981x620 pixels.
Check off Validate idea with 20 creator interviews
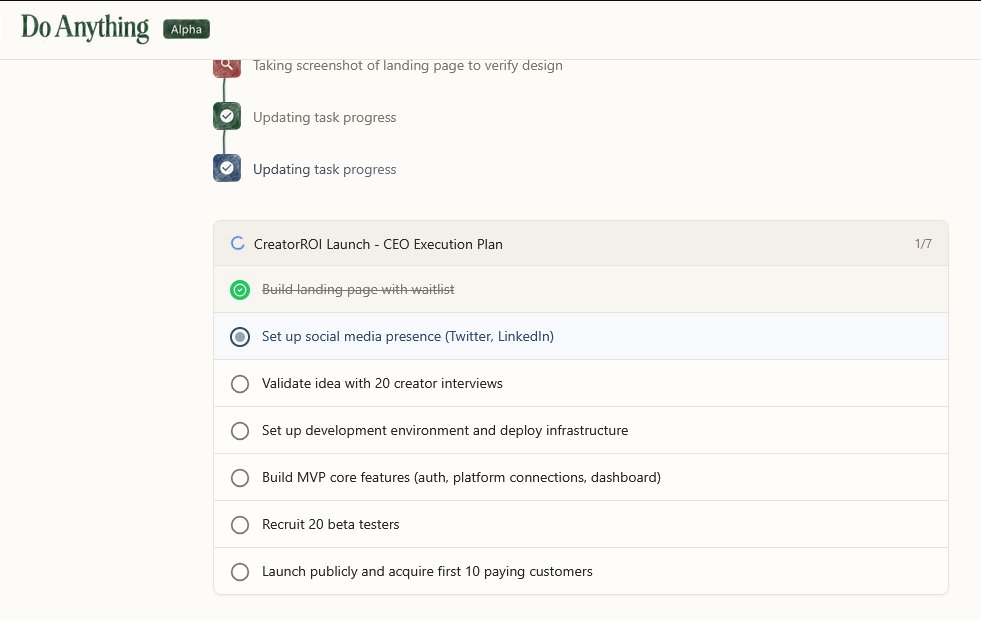pos(240,384)
